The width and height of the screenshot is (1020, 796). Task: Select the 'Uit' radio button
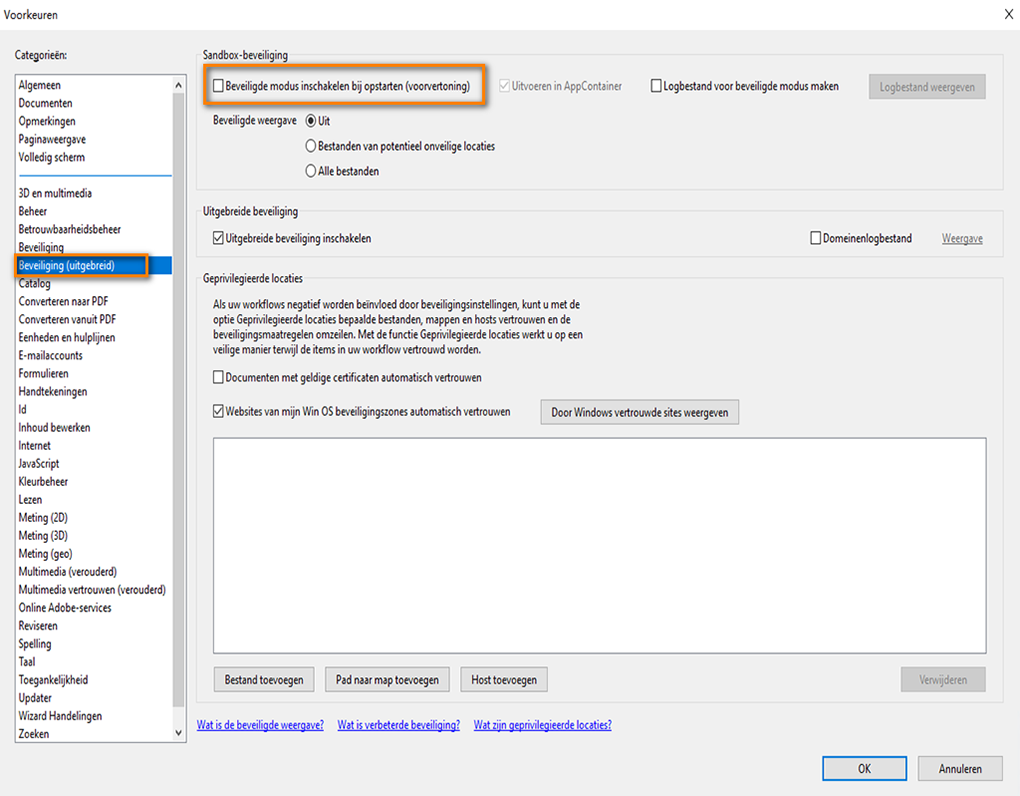click(311, 122)
